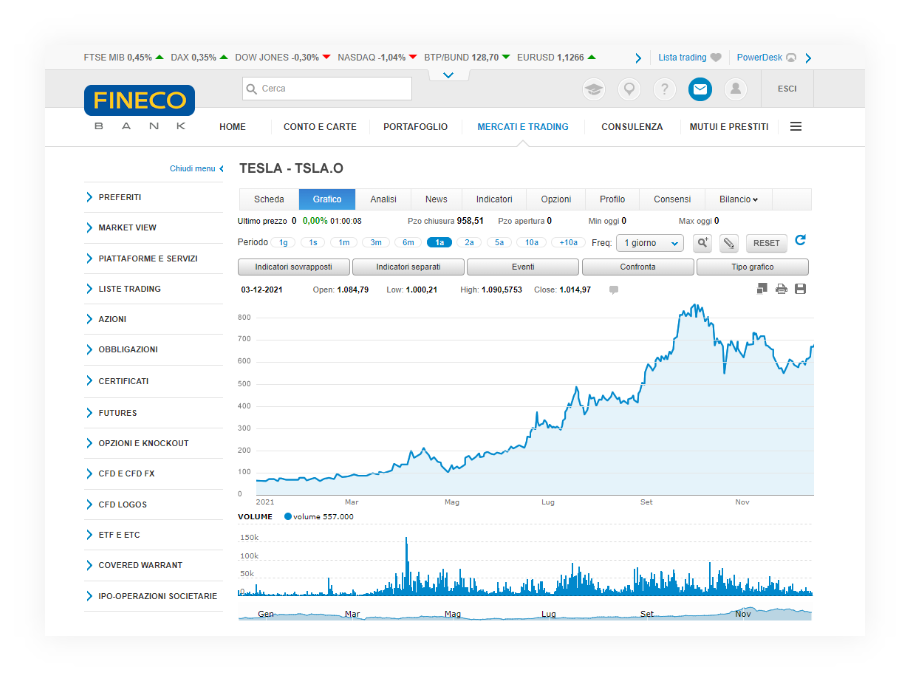Open the Lista trading link
The width and height of the screenshot is (910, 681).
[682, 57]
